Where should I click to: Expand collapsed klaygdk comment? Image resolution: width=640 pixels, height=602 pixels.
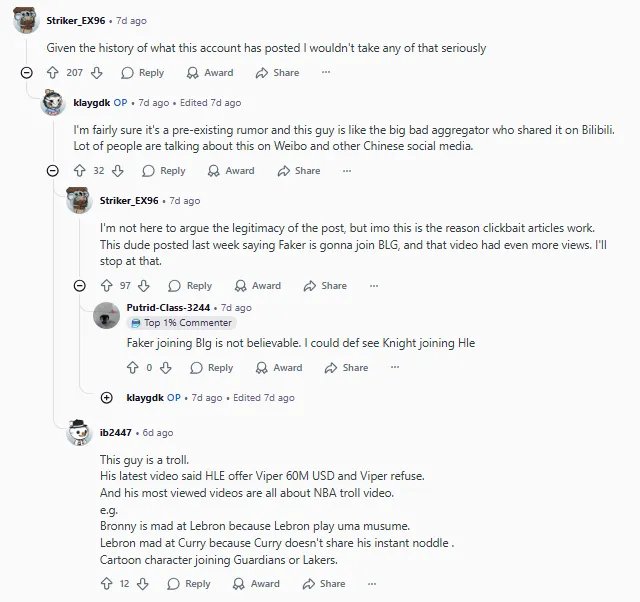pos(107,398)
